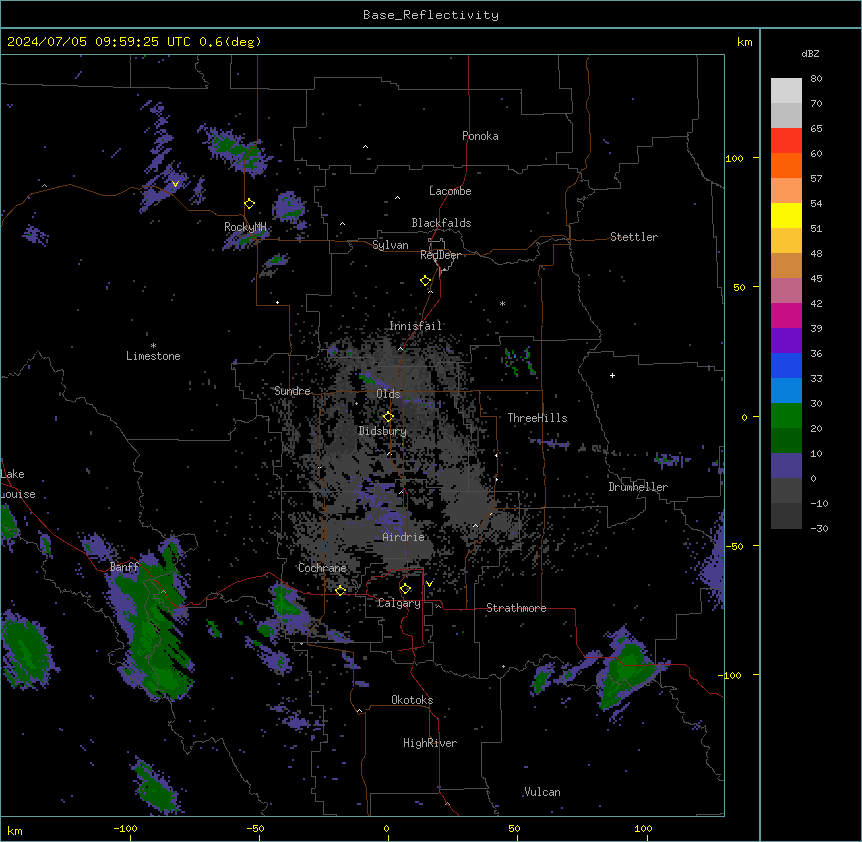Viewport: 862px width, 842px height.
Task: Select the pink 42-45 dBZ legend swatch
Action: tap(786, 291)
